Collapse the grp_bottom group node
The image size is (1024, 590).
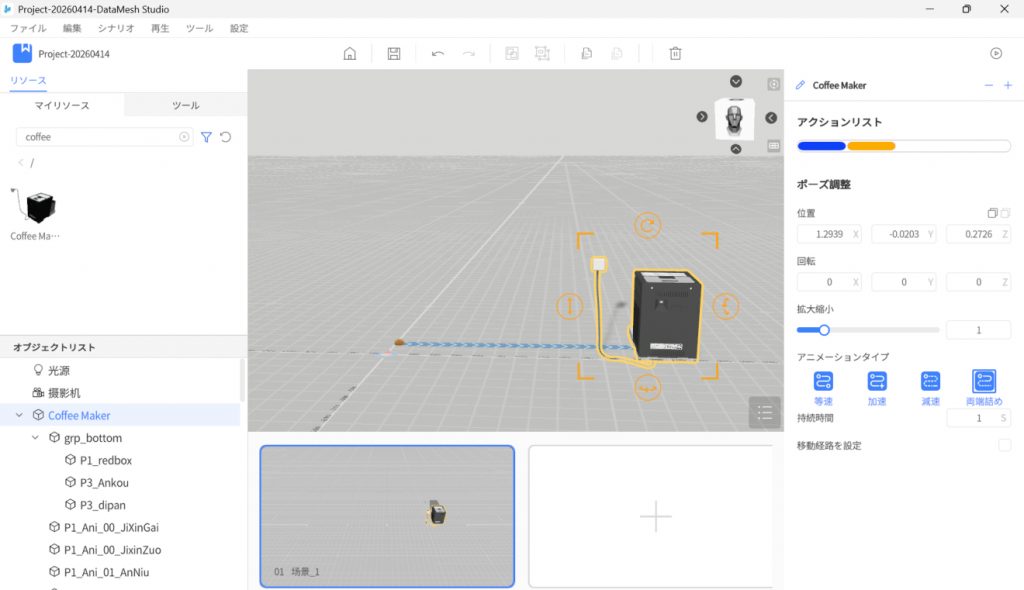[x=36, y=438]
